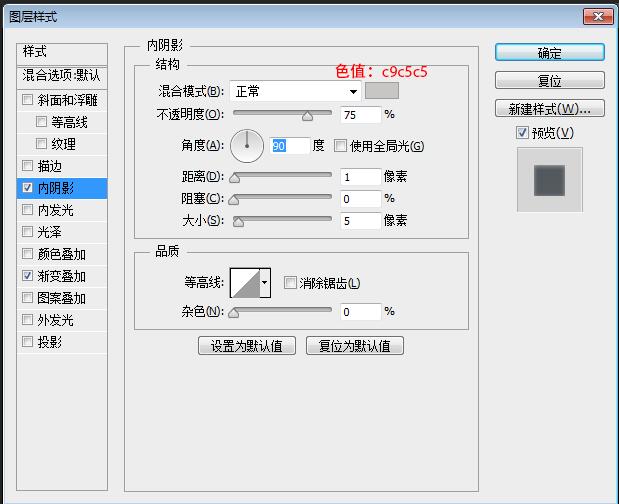Uncheck the 渐变叠加 checkbox
Image resolution: width=619 pixels, height=504 pixels.
(x=27, y=275)
